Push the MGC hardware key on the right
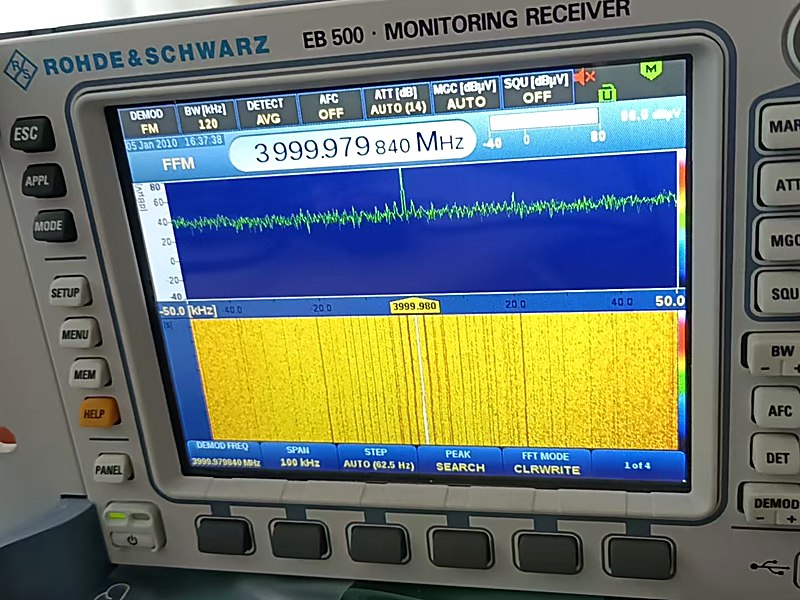This screenshot has width=800, height=600. tap(778, 239)
